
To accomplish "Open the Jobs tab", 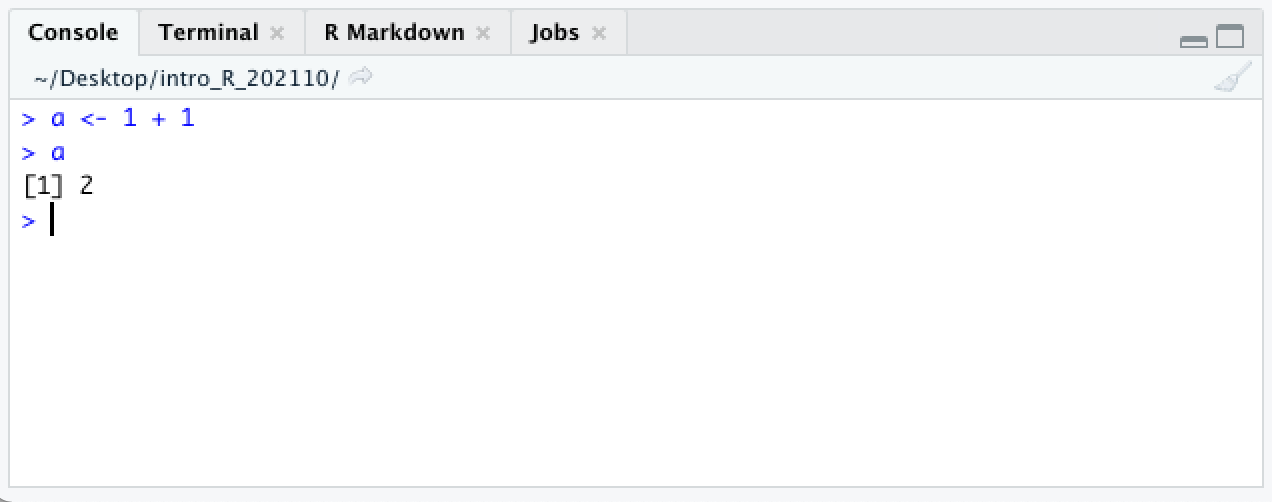I will 554,33.
